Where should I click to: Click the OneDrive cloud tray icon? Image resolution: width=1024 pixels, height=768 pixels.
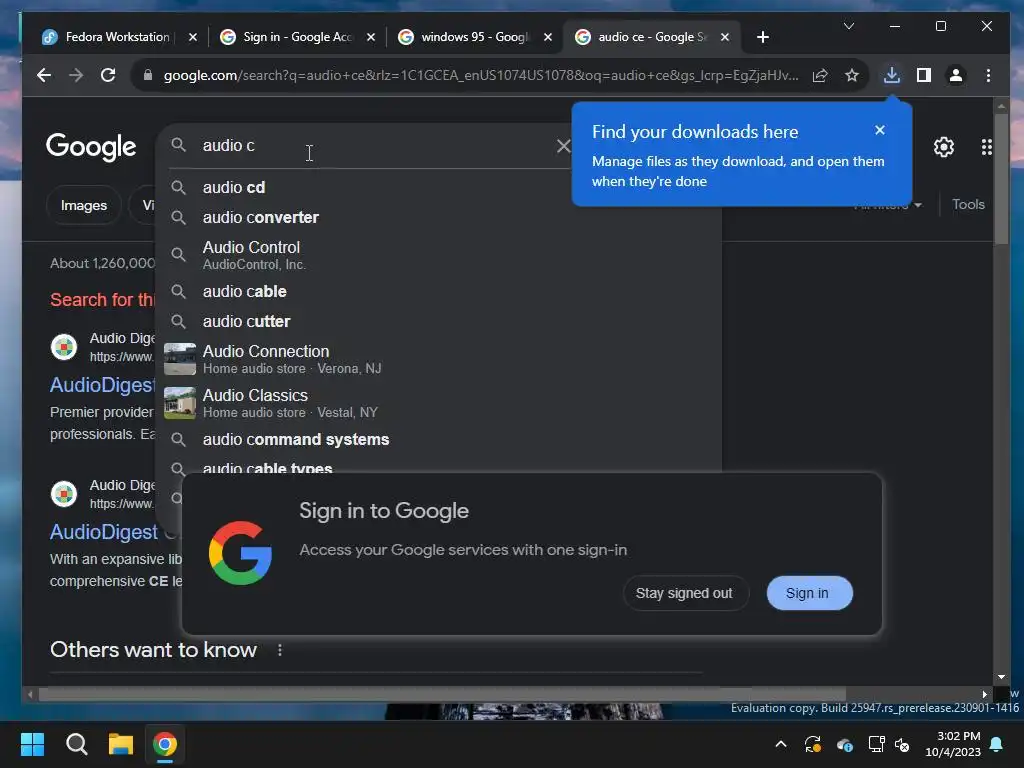pos(844,744)
